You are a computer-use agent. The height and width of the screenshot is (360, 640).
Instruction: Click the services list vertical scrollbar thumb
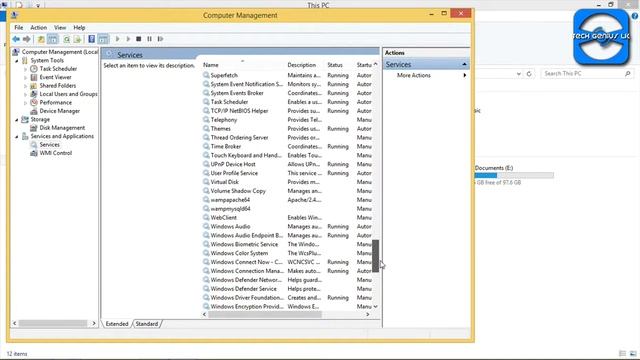[x=376, y=256]
